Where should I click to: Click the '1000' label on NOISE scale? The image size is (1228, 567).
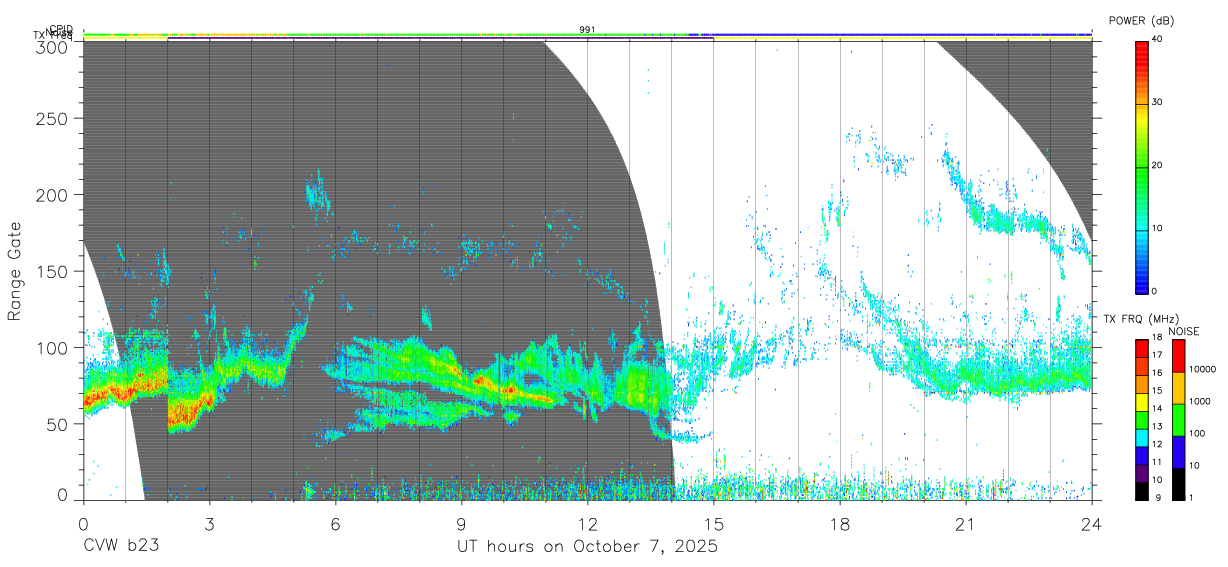1200,401
